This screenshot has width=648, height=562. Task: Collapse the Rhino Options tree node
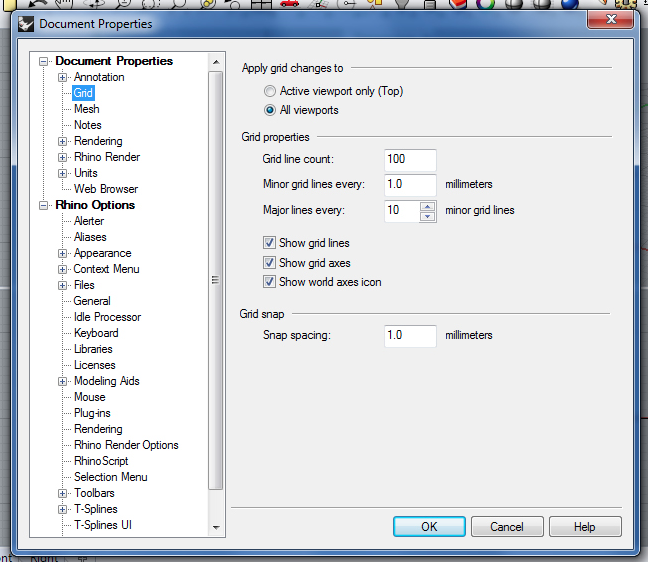pos(43,205)
